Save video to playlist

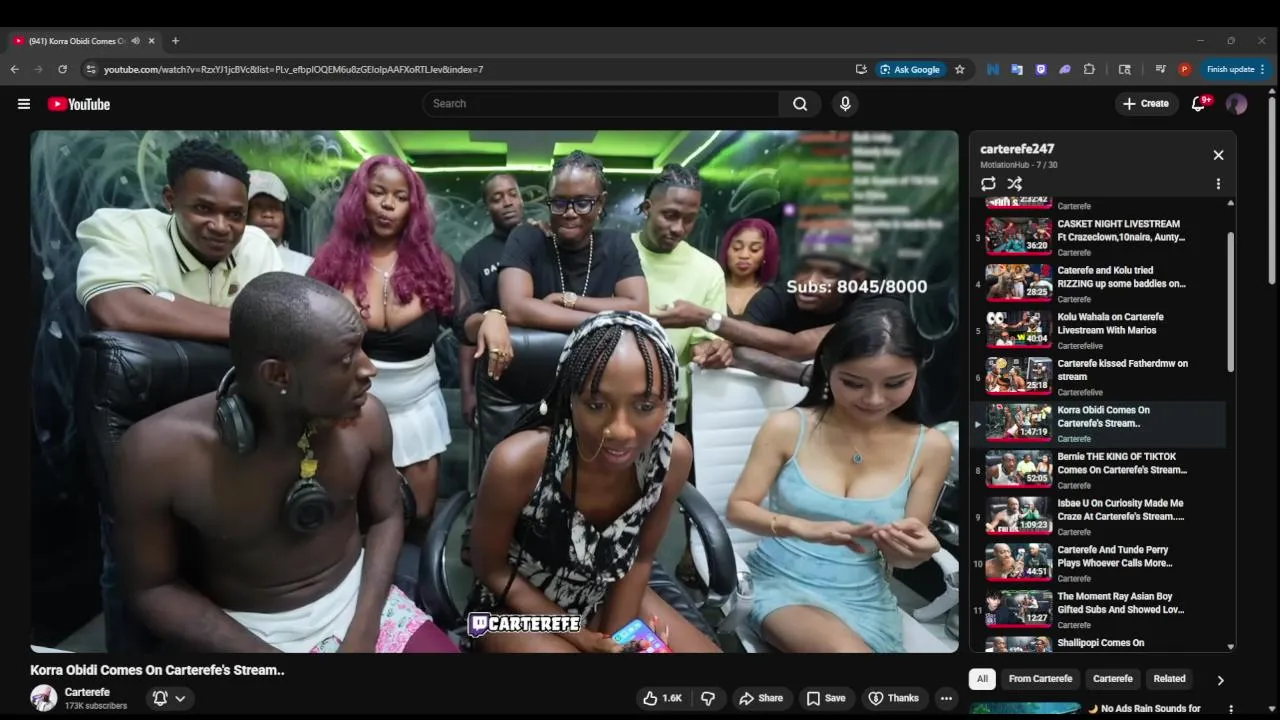click(x=826, y=698)
